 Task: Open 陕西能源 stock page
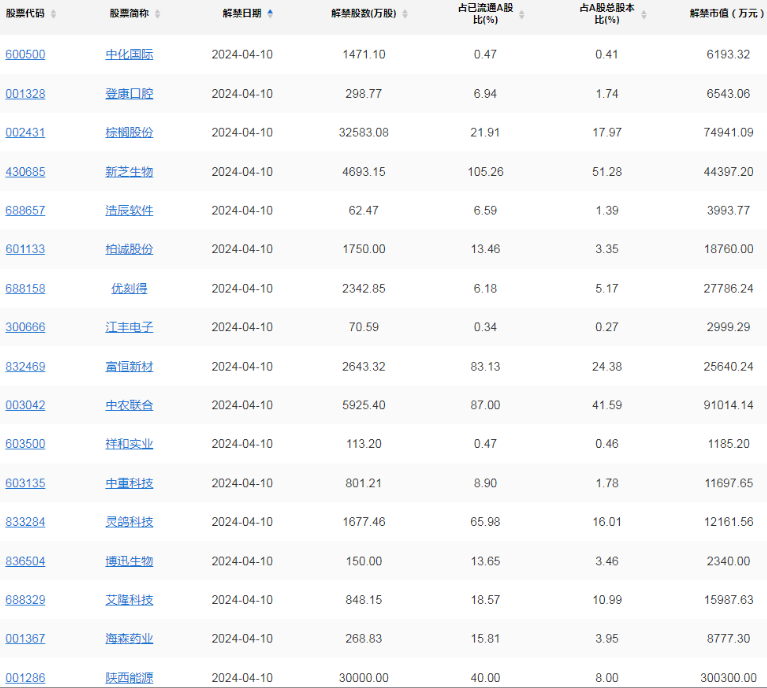129,678
